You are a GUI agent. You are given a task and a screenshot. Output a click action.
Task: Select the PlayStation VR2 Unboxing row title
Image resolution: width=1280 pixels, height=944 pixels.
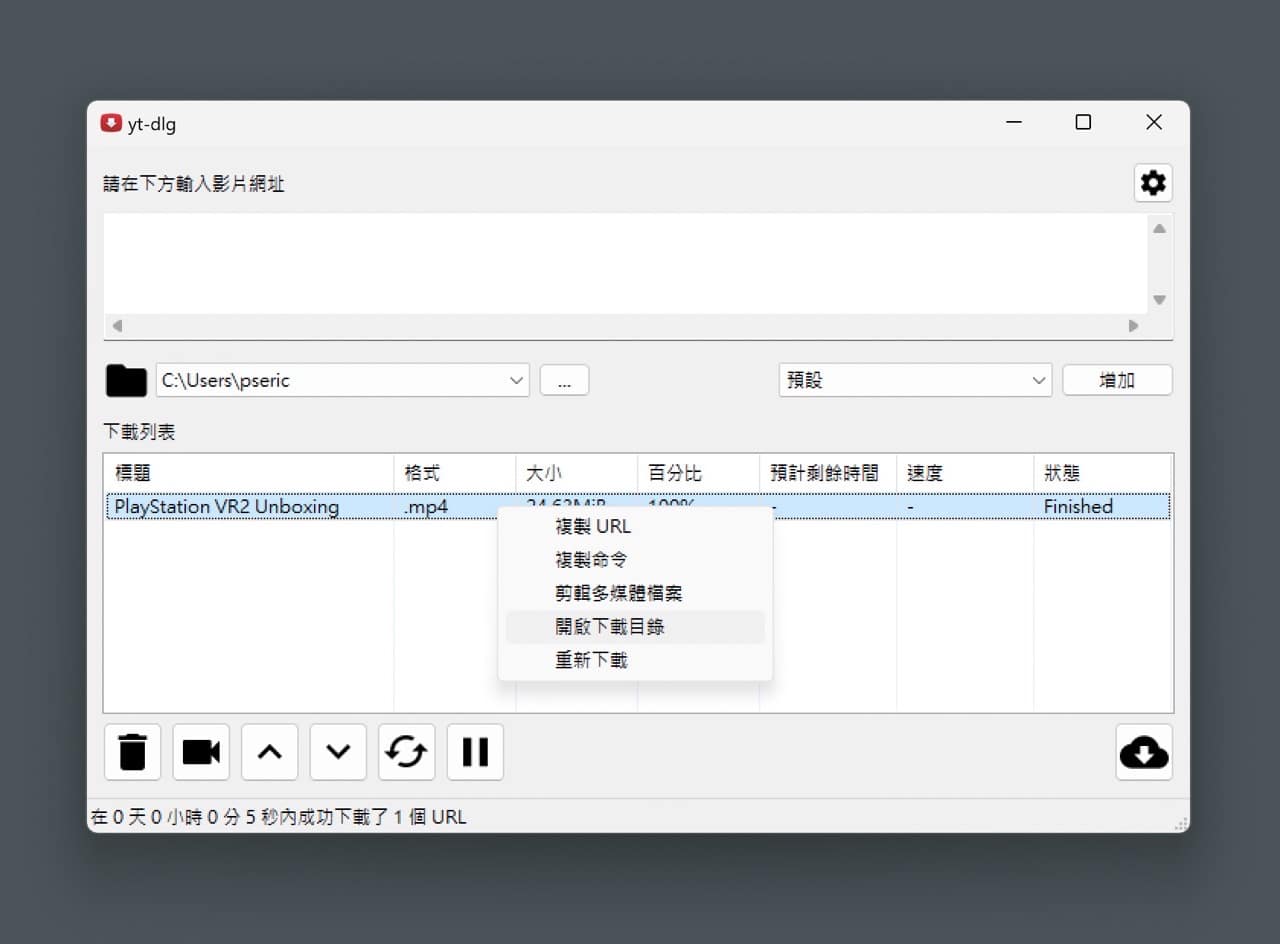[227, 506]
